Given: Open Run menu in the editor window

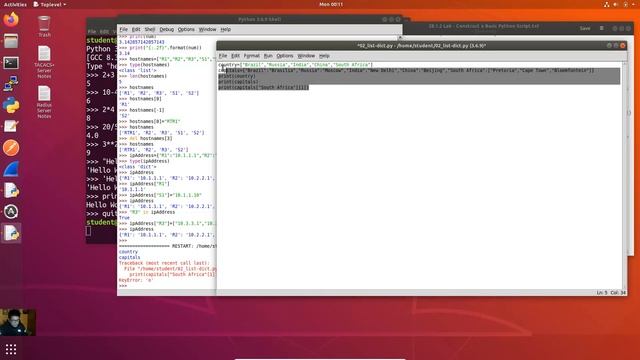Looking at the screenshot, I should (268, 56).
